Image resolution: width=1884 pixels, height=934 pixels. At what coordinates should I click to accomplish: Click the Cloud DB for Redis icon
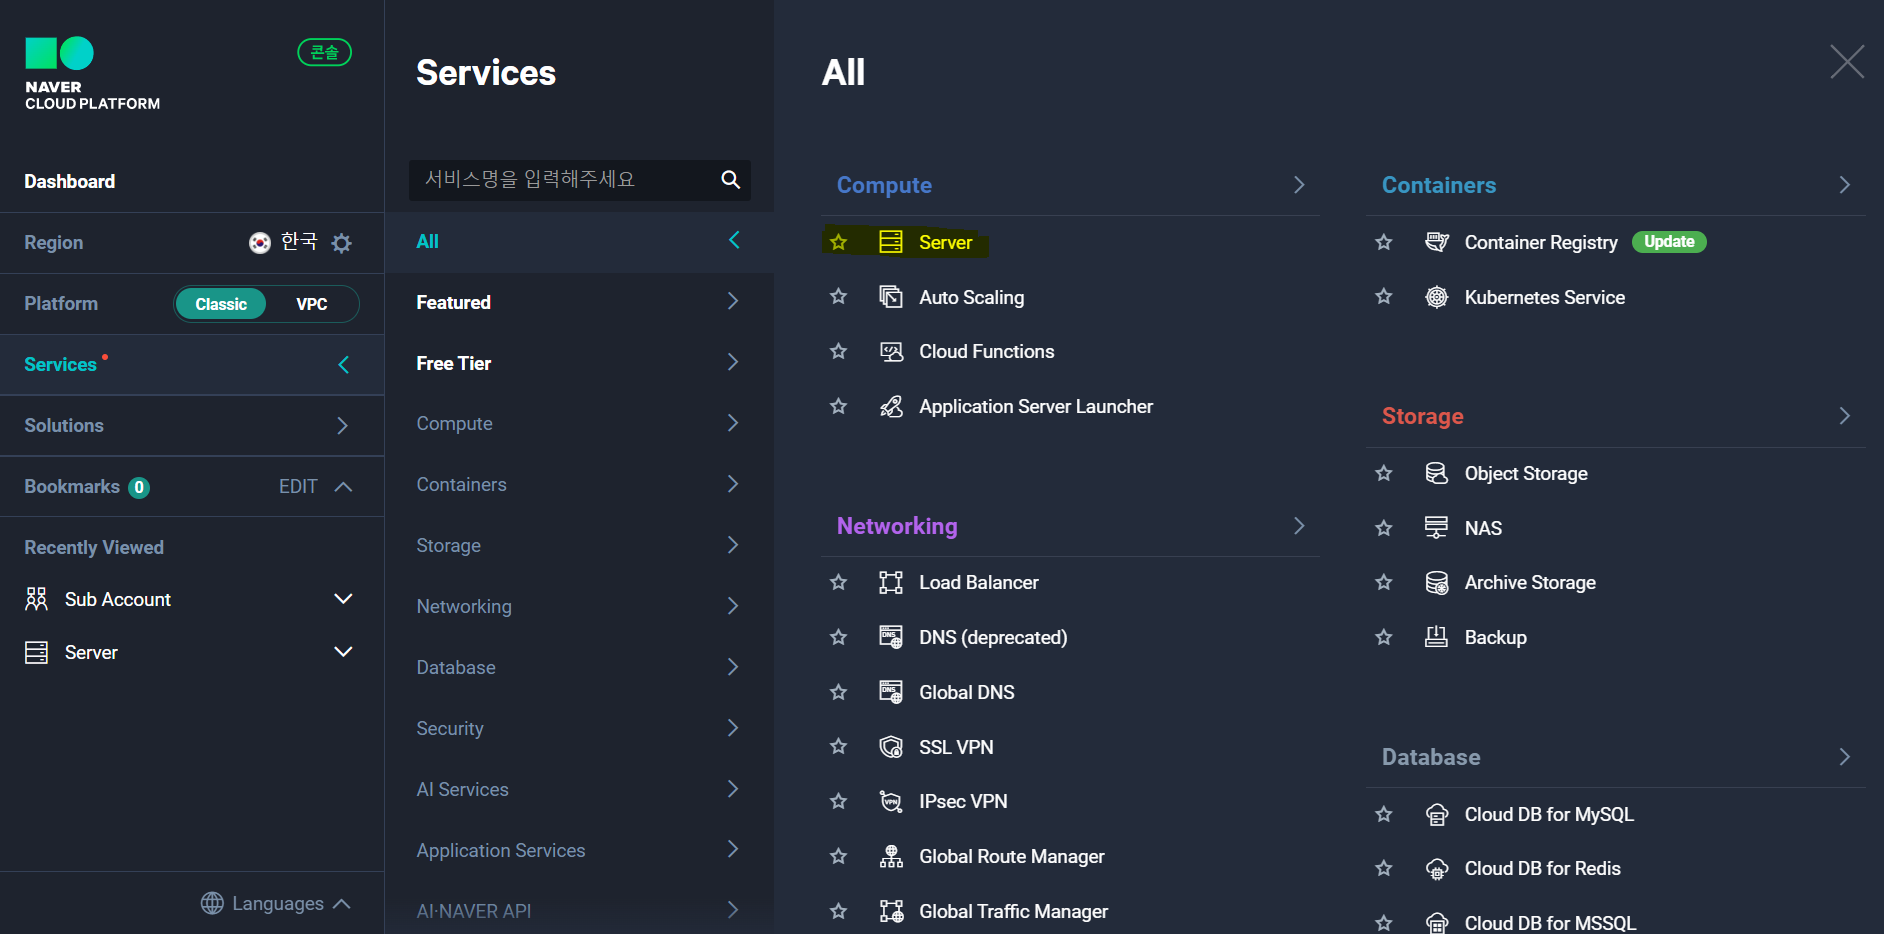[1436, 869]
